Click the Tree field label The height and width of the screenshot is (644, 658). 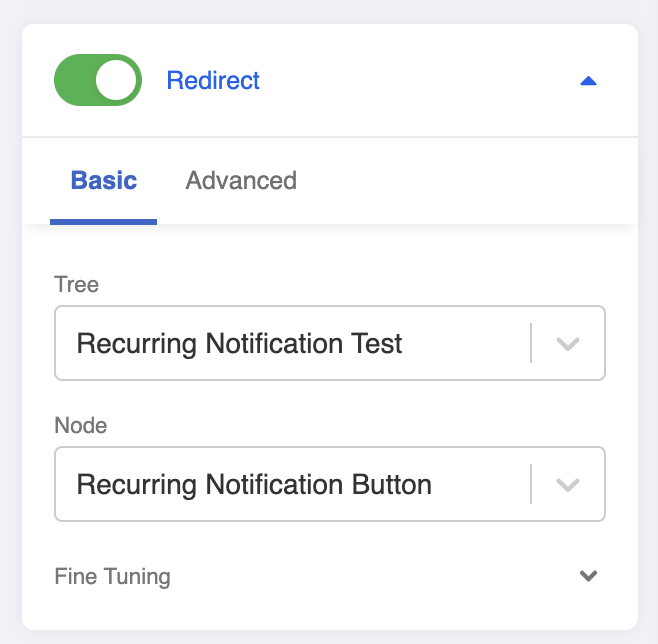[x=76, y=285]
